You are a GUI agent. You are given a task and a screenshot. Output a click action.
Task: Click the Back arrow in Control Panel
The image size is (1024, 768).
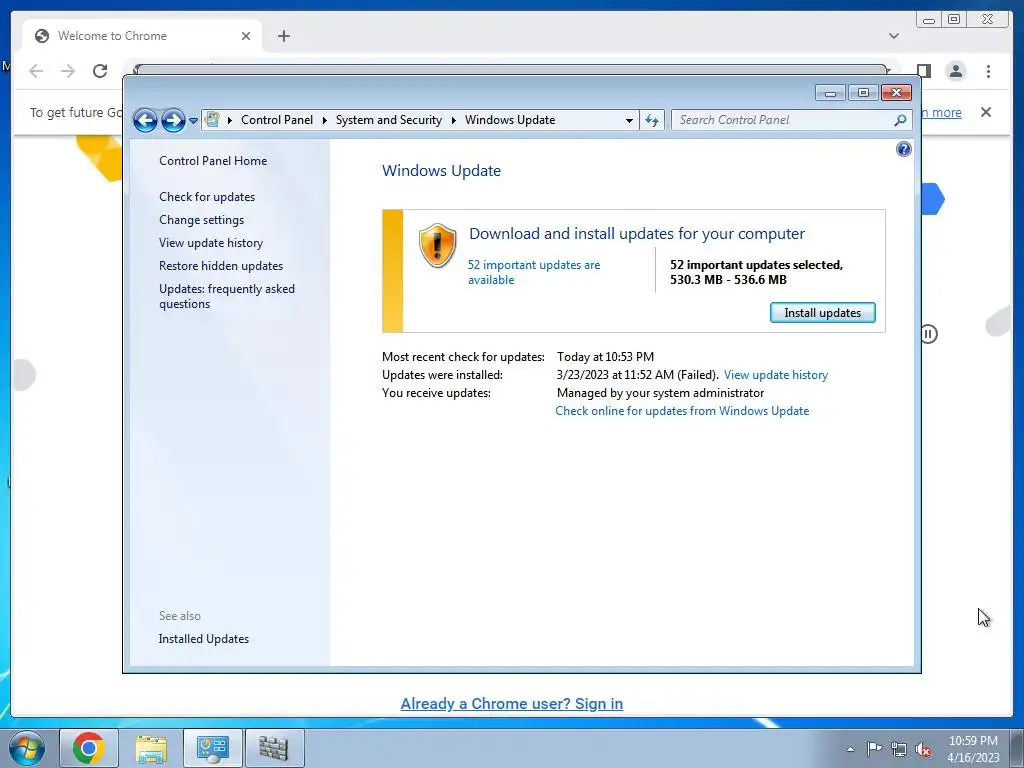[x=145, y=120]
